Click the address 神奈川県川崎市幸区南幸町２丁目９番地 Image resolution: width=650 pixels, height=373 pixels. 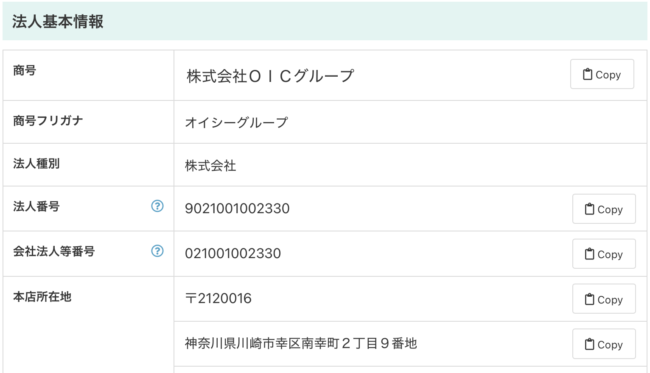(x=301, y=343)
